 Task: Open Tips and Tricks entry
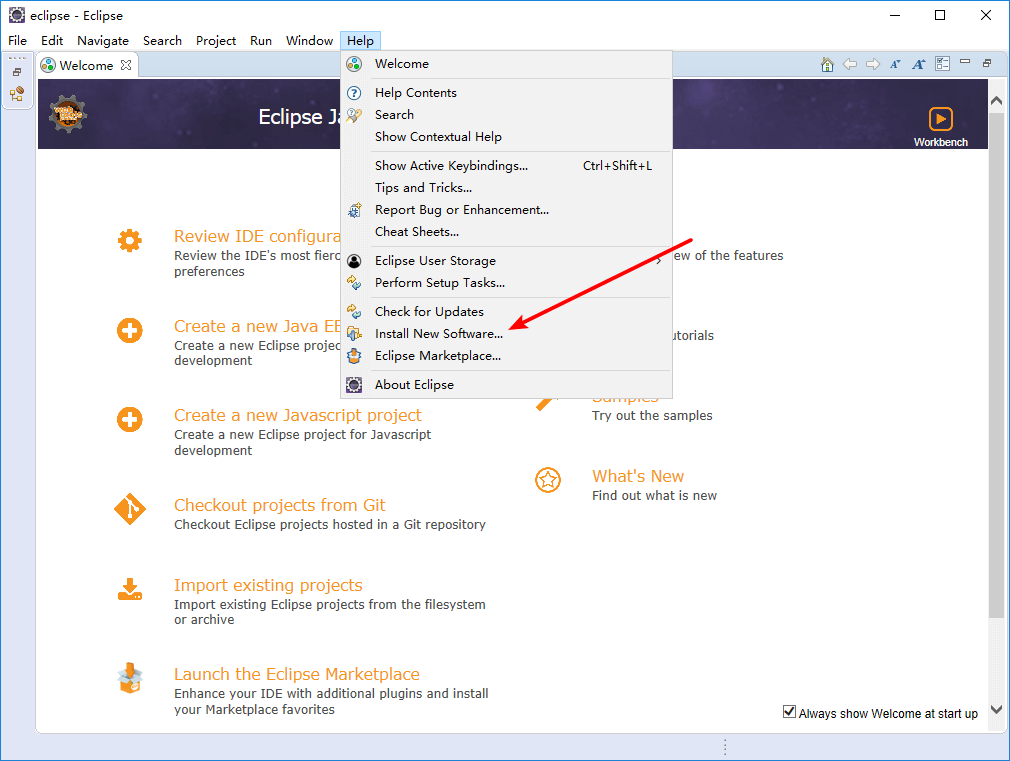click(x=506, y=188)
